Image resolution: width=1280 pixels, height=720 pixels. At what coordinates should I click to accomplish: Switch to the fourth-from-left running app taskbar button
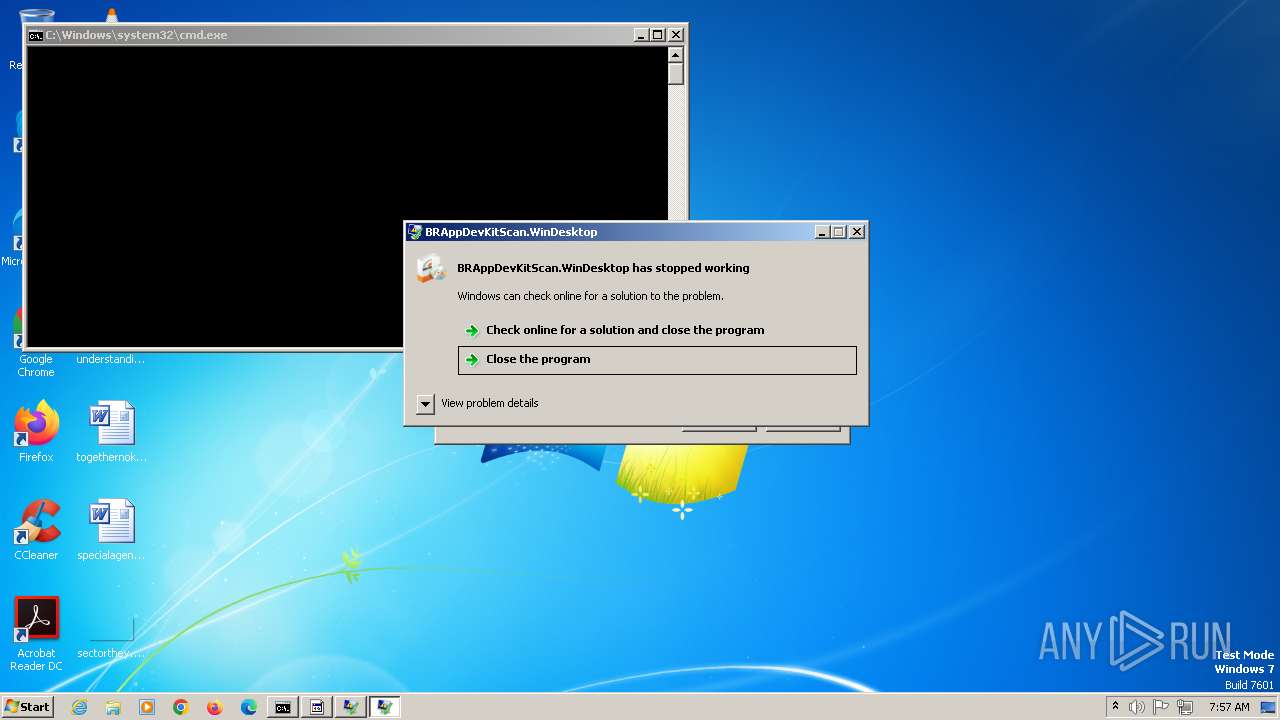coord(385,707)
